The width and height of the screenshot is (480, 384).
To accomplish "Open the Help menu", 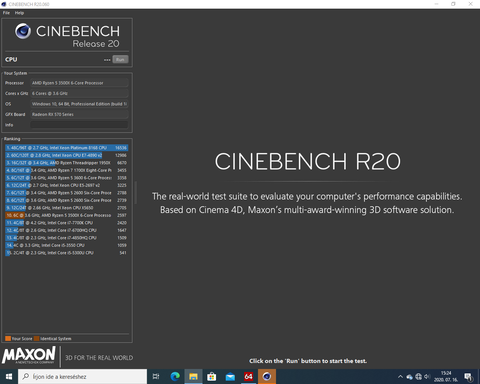I will [19, 13].
